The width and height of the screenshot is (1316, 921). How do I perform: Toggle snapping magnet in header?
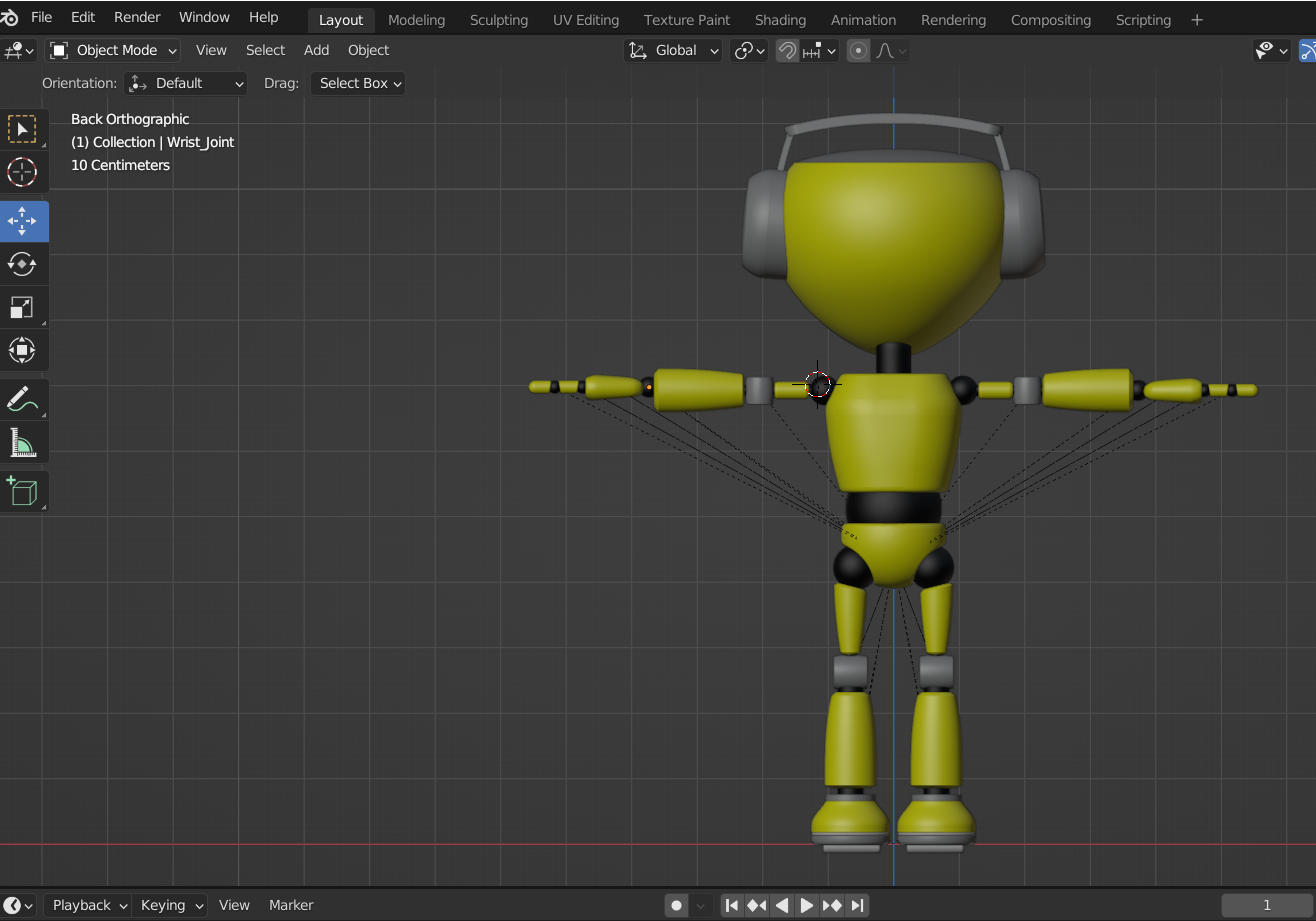click(x=788, y=50)
